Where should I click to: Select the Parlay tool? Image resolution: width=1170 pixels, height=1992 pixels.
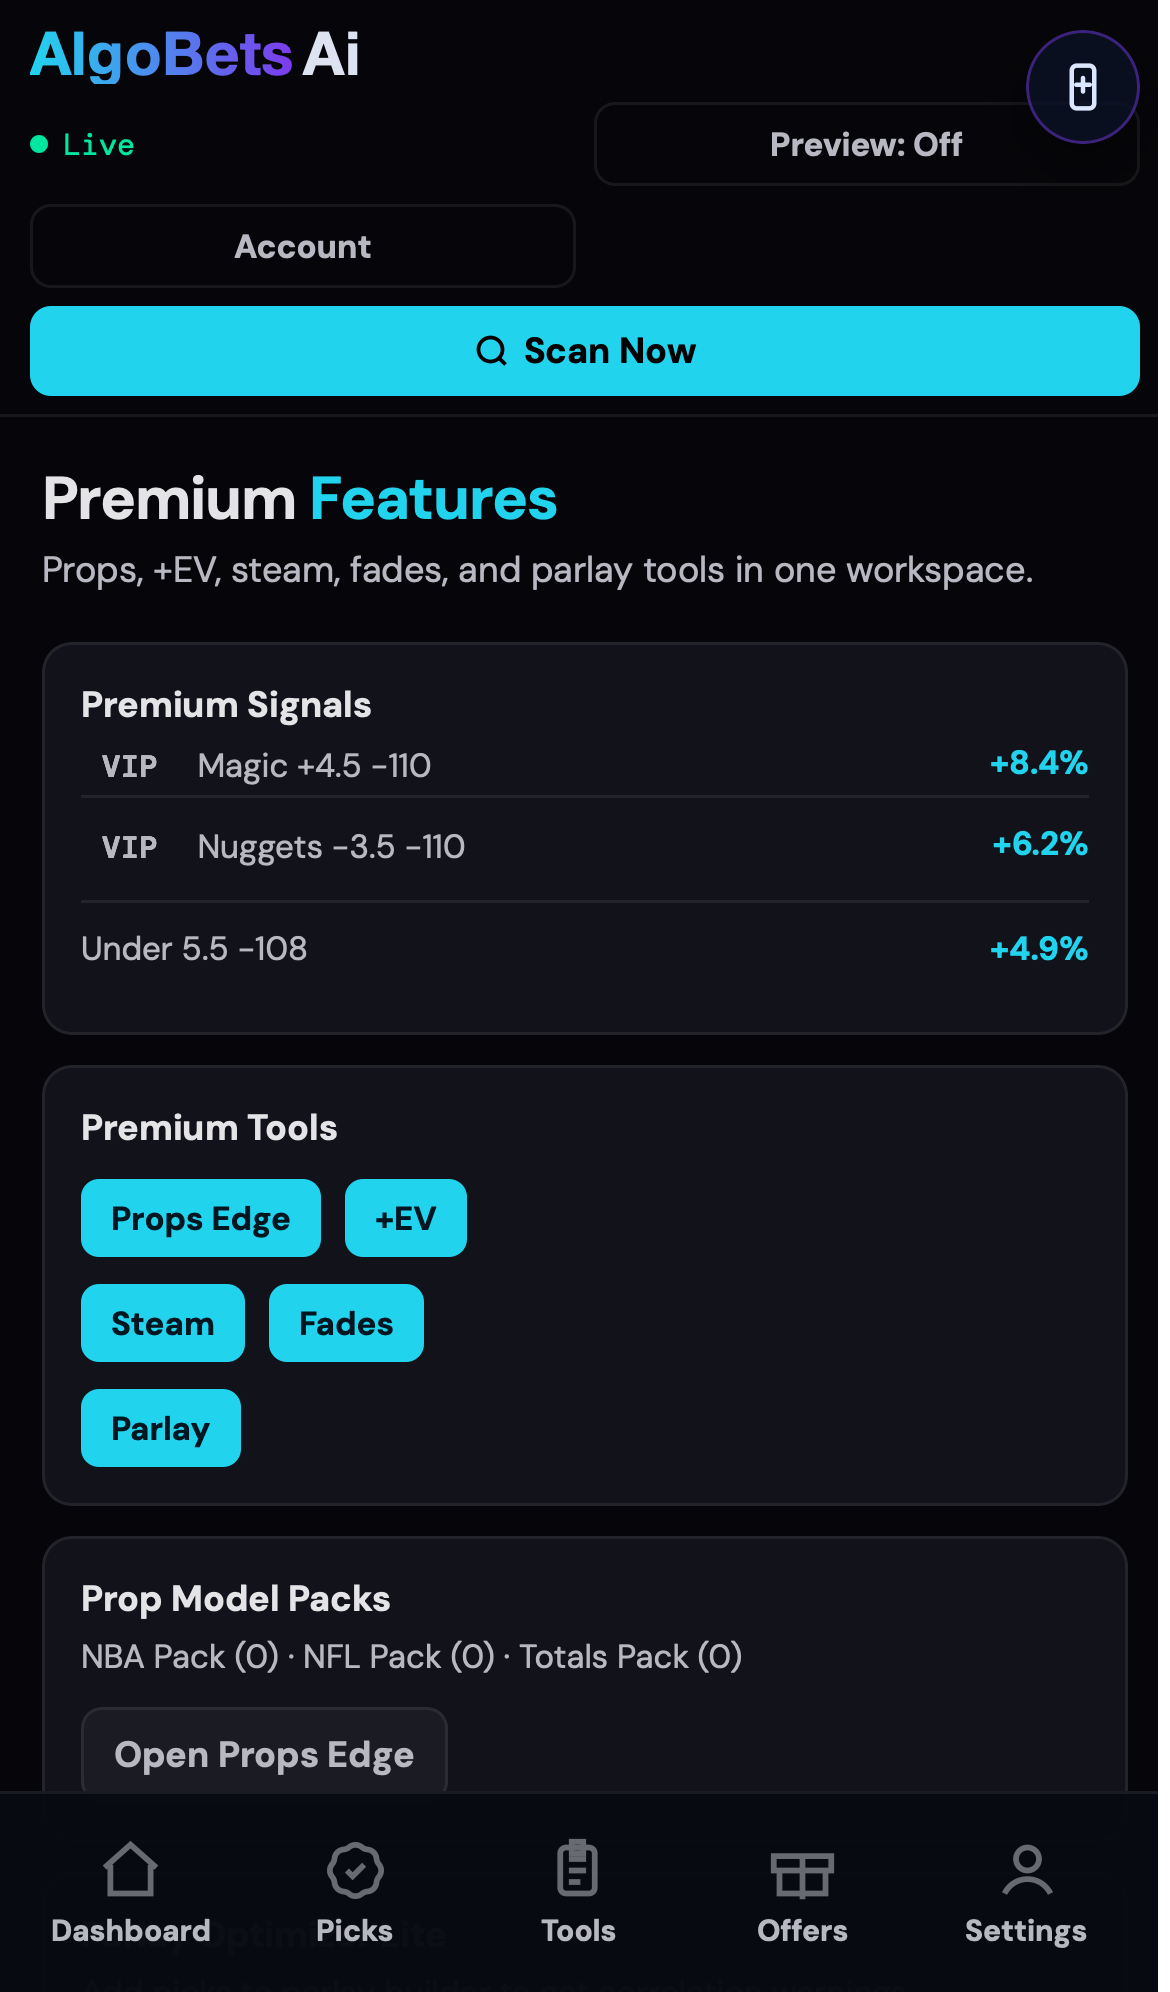160,1428
